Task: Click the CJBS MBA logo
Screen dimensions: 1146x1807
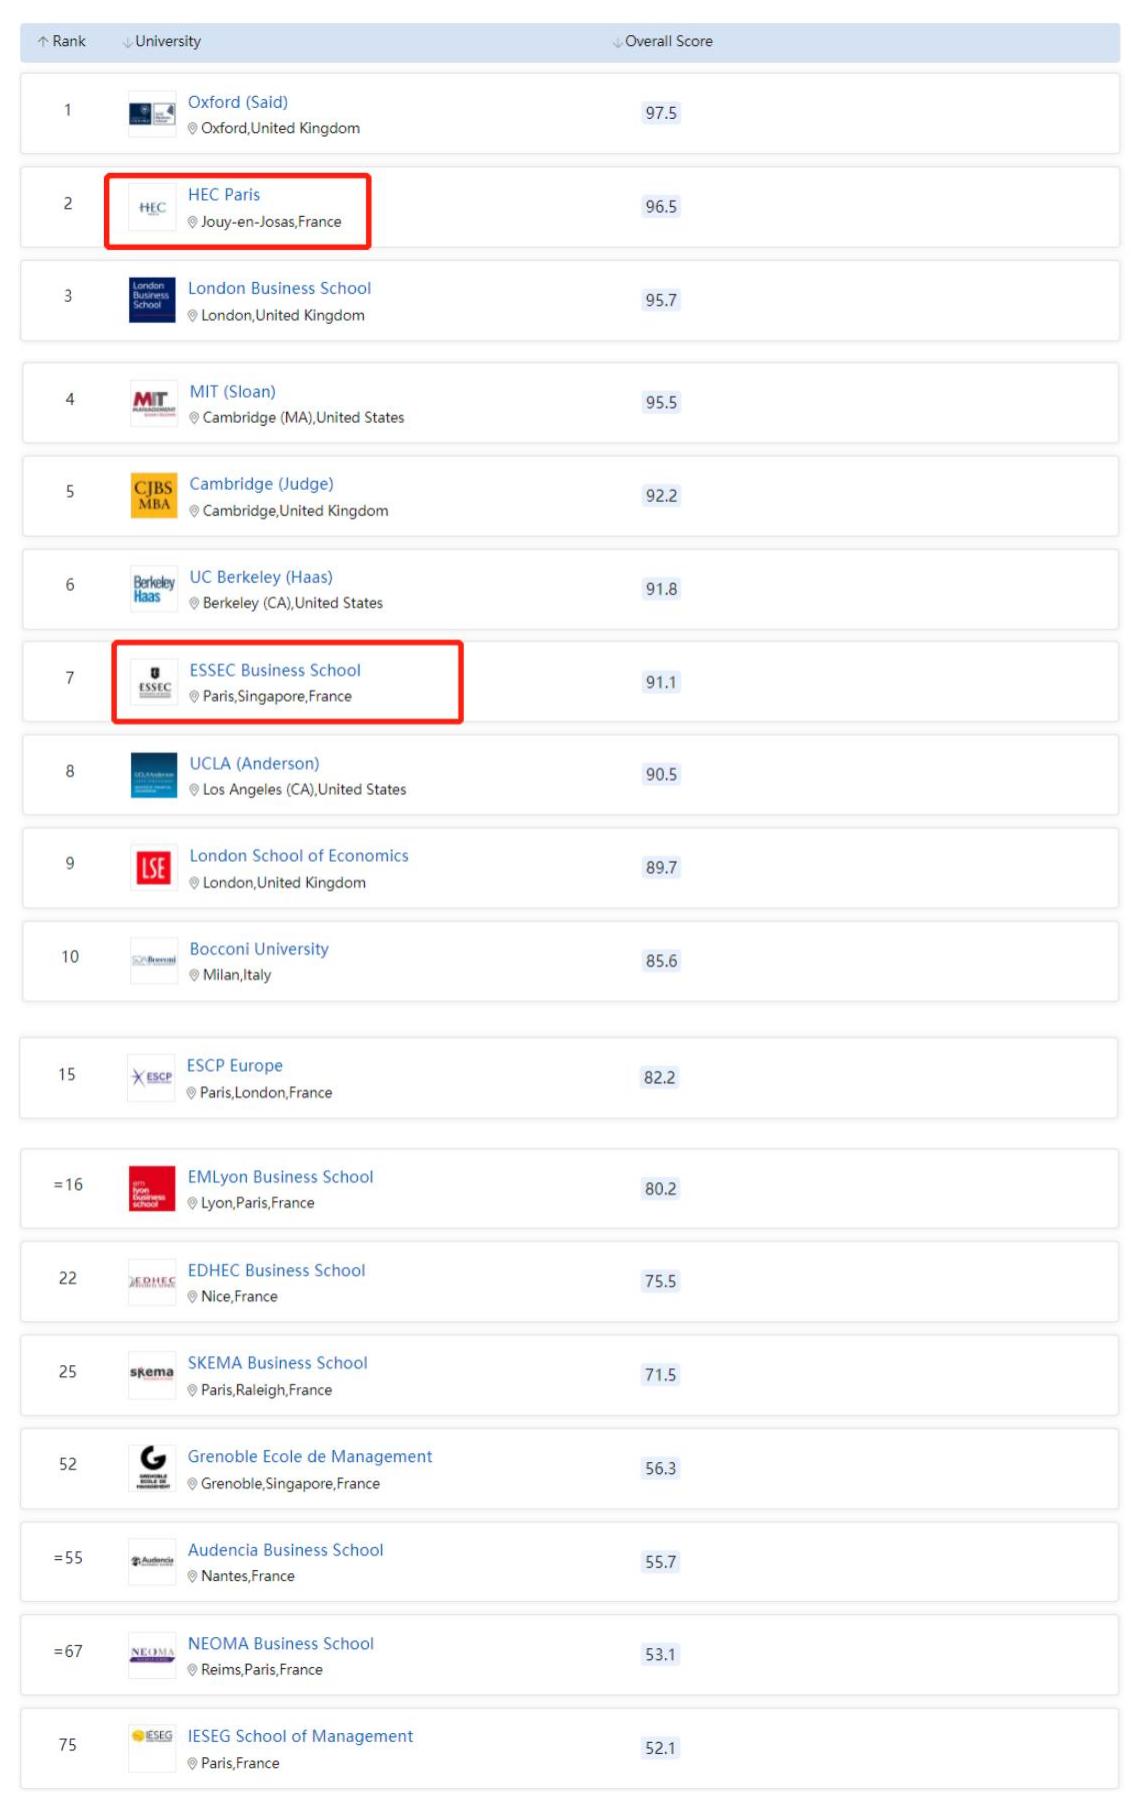Action: click(154, 496)
